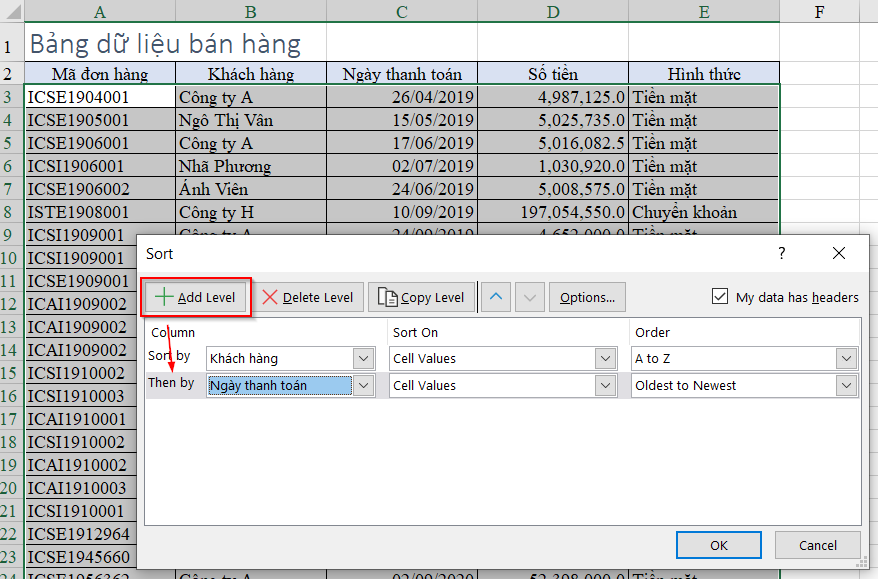Select amount cell 1,030,920.0
Viewport: 878px width, 579px height.
point(553,166)
